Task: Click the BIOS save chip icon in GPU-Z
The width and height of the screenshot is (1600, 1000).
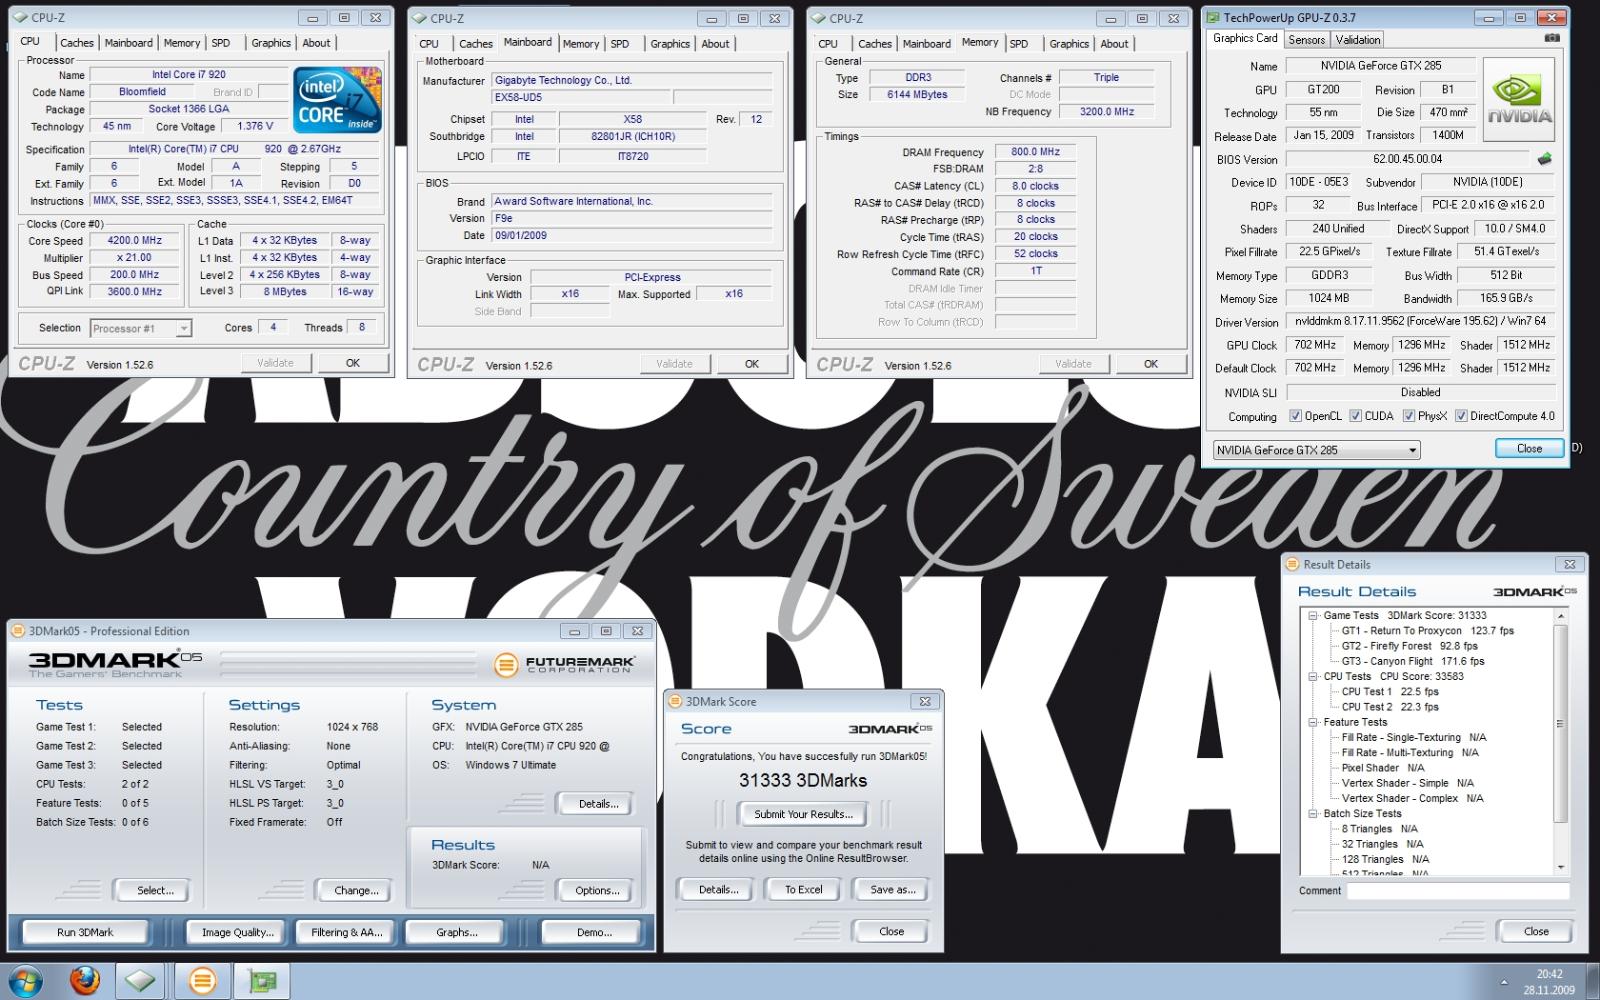Action: click(x=1544, y=159)
